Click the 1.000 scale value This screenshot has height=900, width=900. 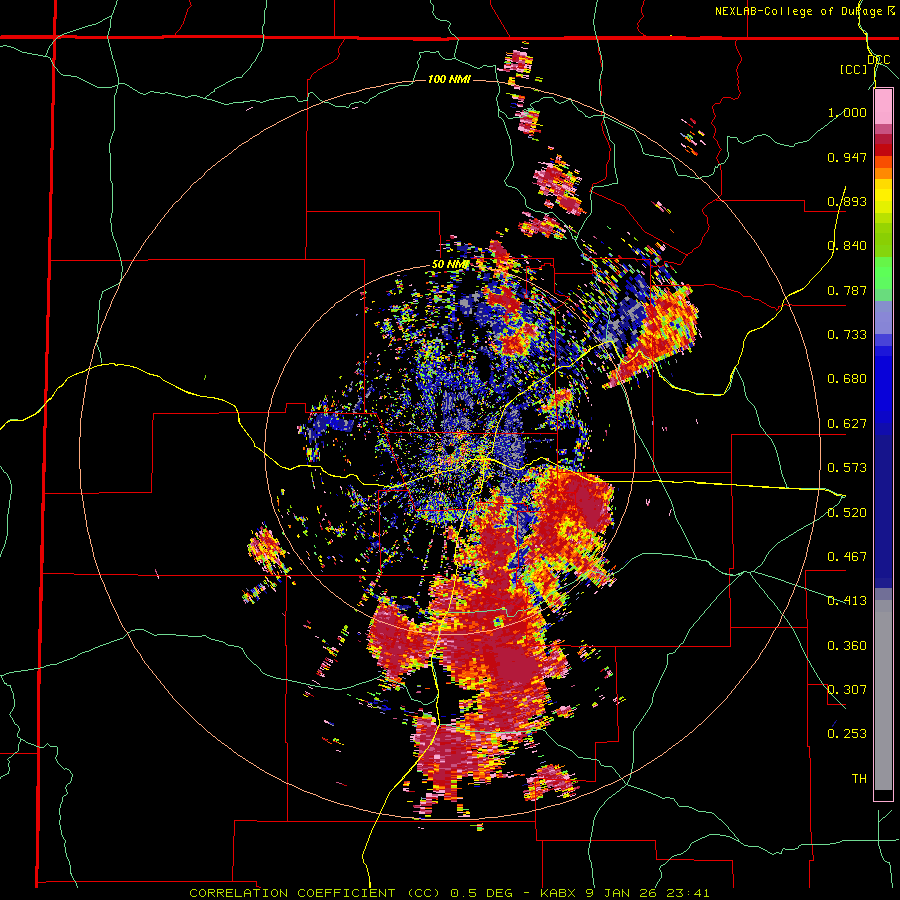[x=847, y=112]
